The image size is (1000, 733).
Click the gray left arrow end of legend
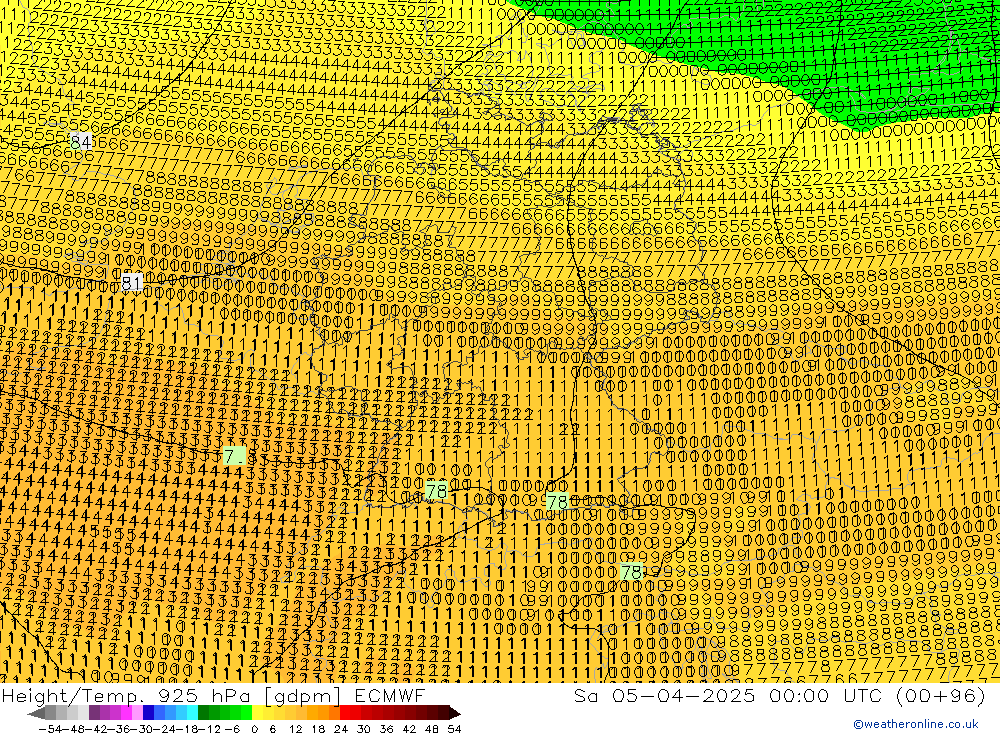pos(36,713)
